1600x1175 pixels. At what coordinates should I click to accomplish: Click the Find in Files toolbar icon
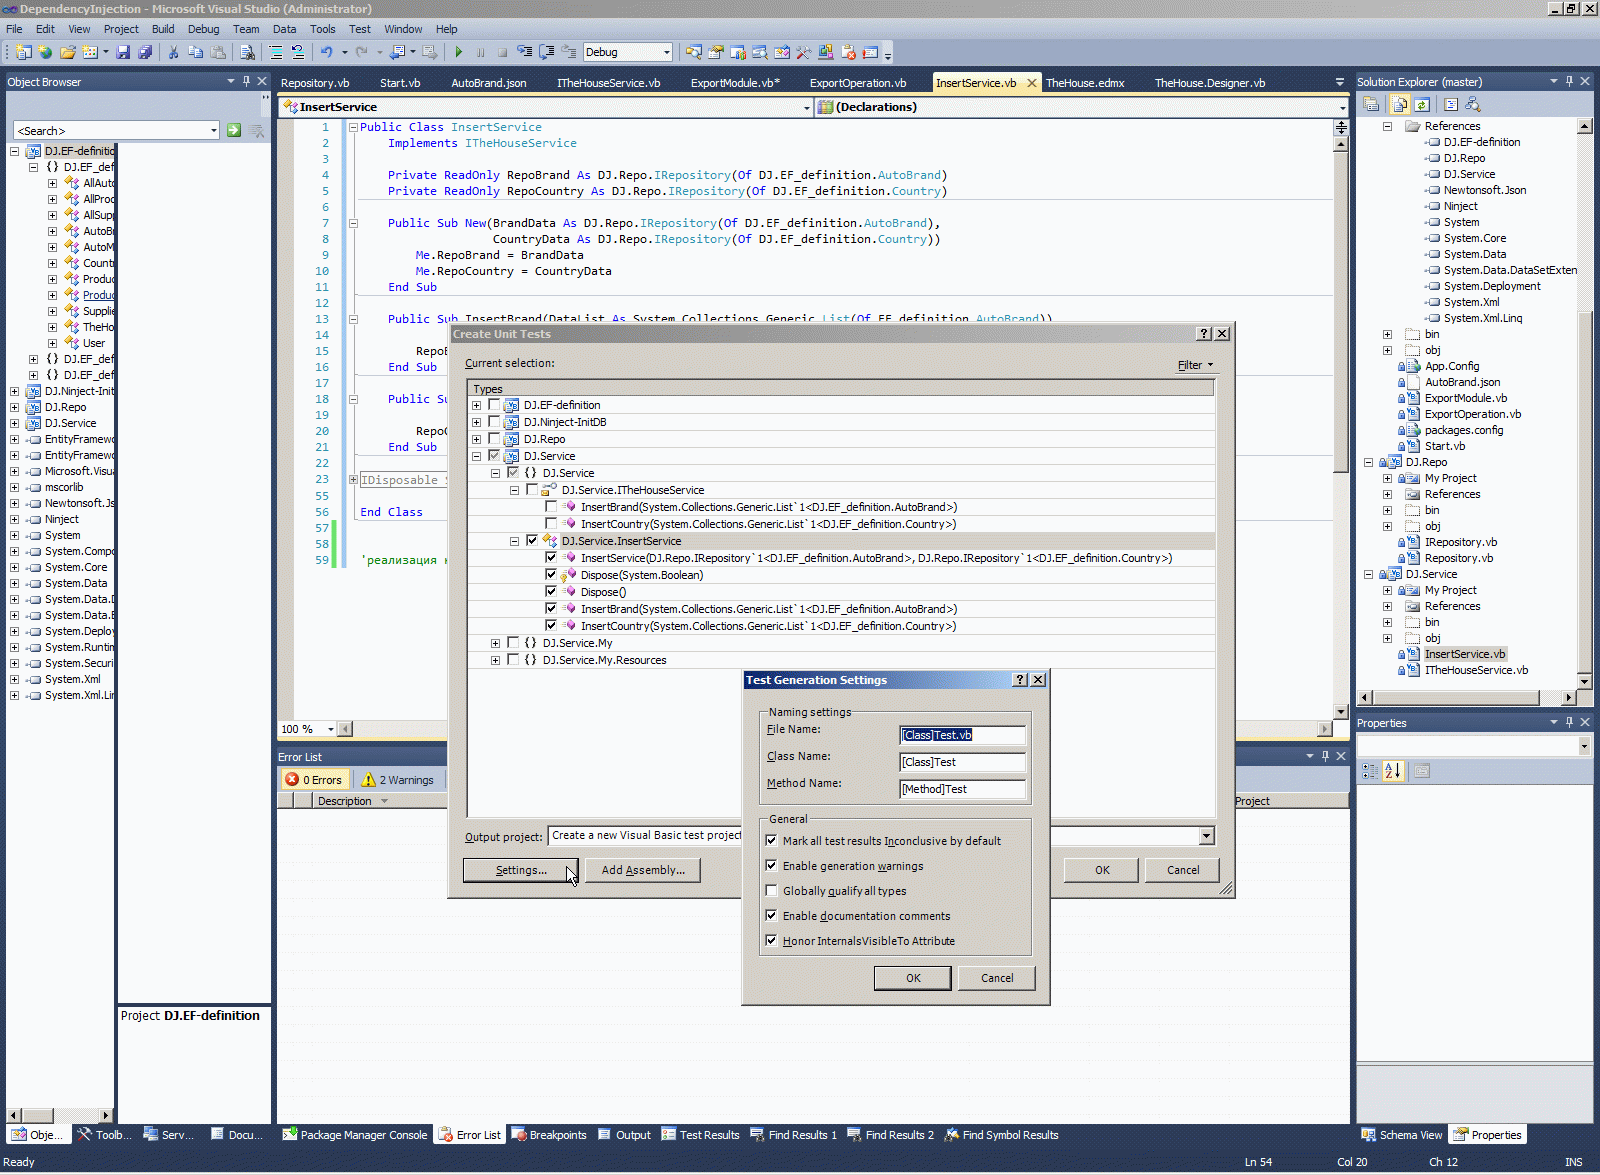(247, 52)
